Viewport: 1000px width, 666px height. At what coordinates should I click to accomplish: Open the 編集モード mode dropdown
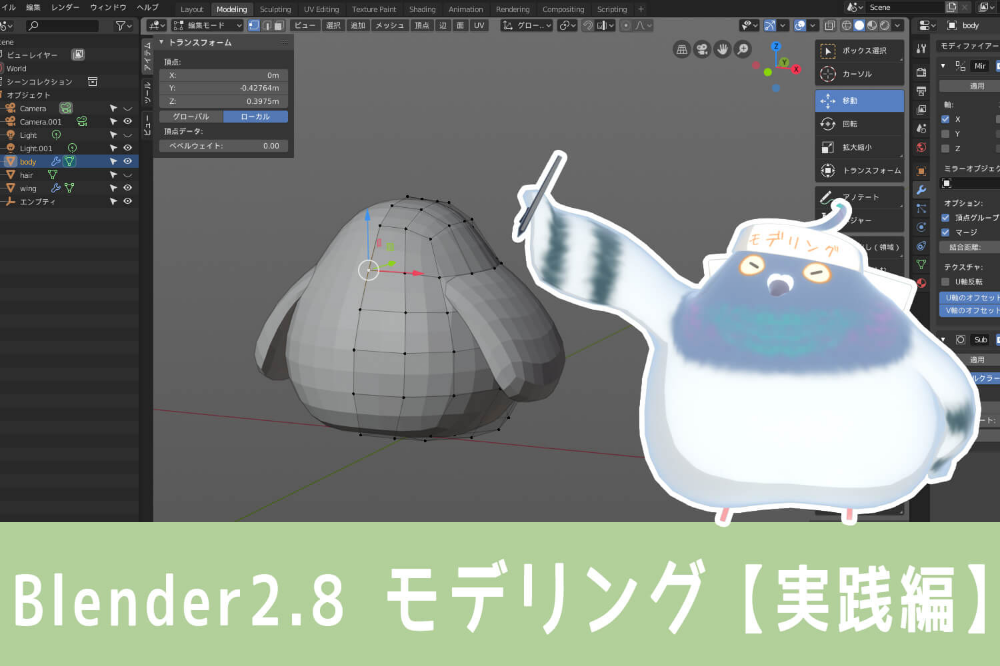pyautogui.click(x=207, y=26)
